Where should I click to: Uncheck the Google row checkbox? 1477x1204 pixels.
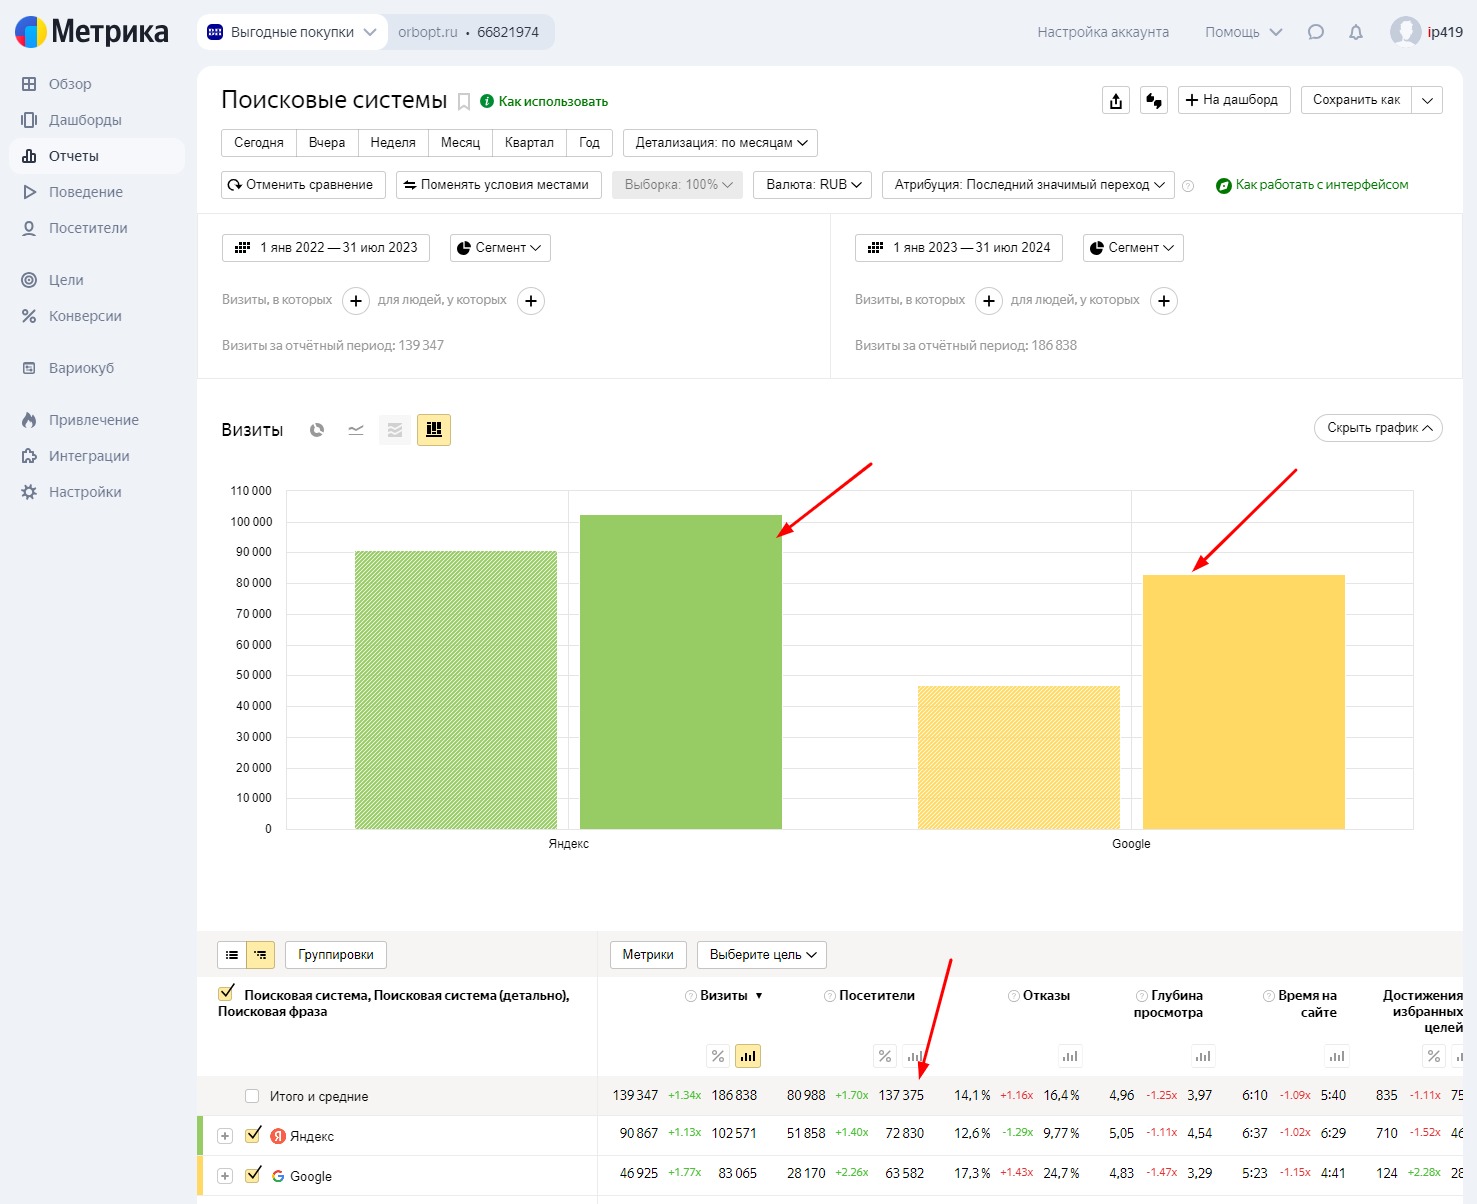pos(253,1175)
